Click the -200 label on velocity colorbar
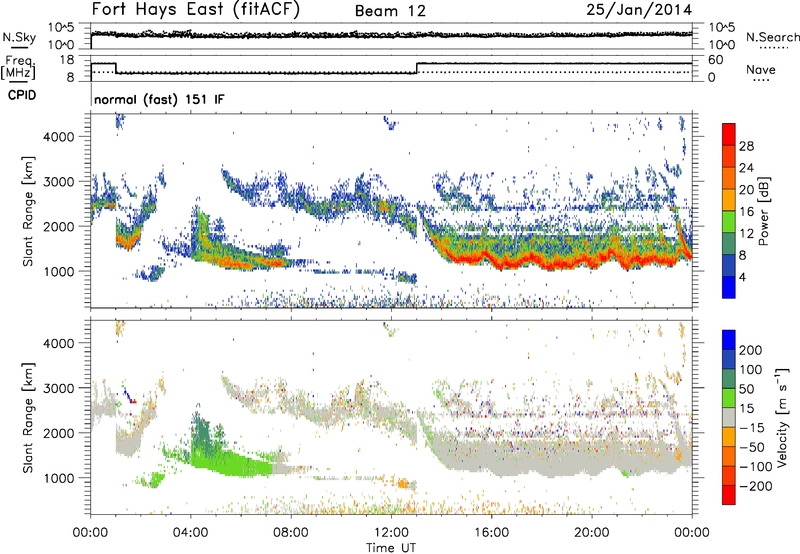Screen dimensions: 800x554 pyautogui.click(x=756, y=486)
